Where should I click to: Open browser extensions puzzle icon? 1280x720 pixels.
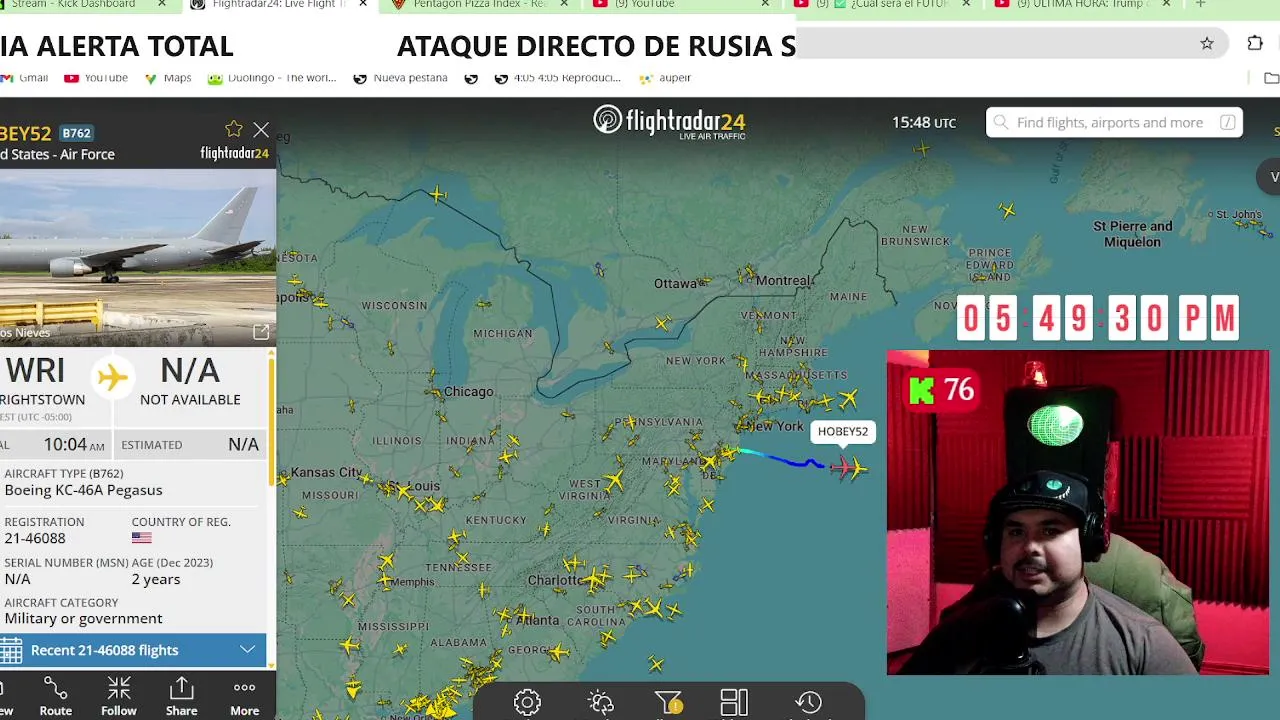click(x=1255, y=43)
